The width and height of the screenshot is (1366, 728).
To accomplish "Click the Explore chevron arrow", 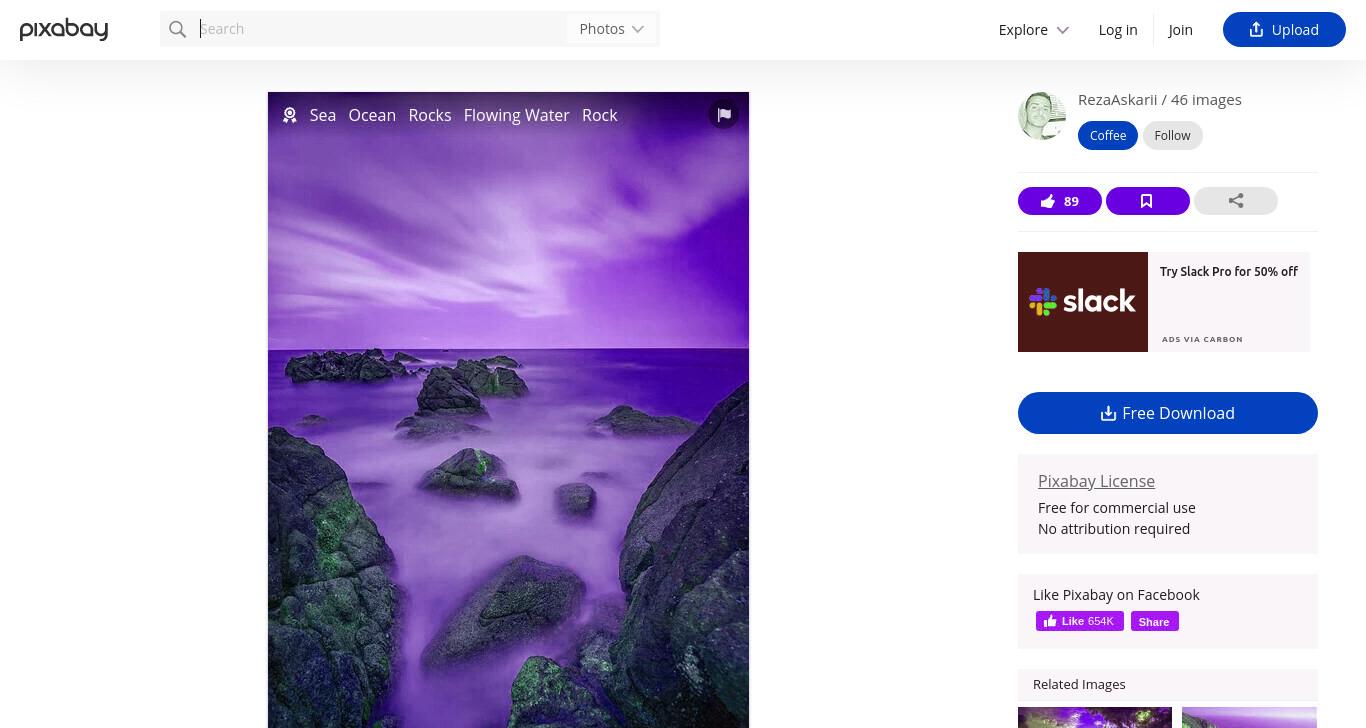I will tap(1063, 30).
